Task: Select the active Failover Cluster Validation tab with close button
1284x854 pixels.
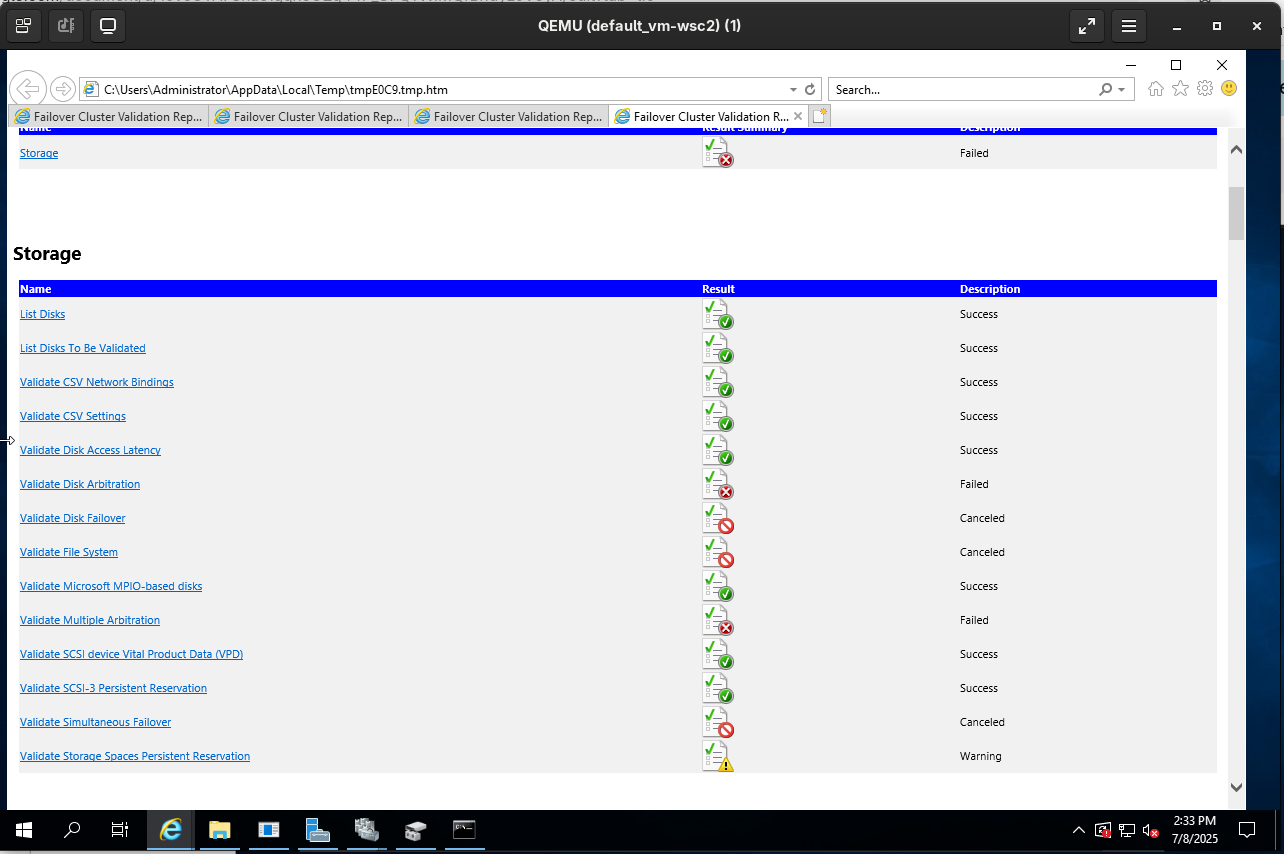Action: pos(708,116)
